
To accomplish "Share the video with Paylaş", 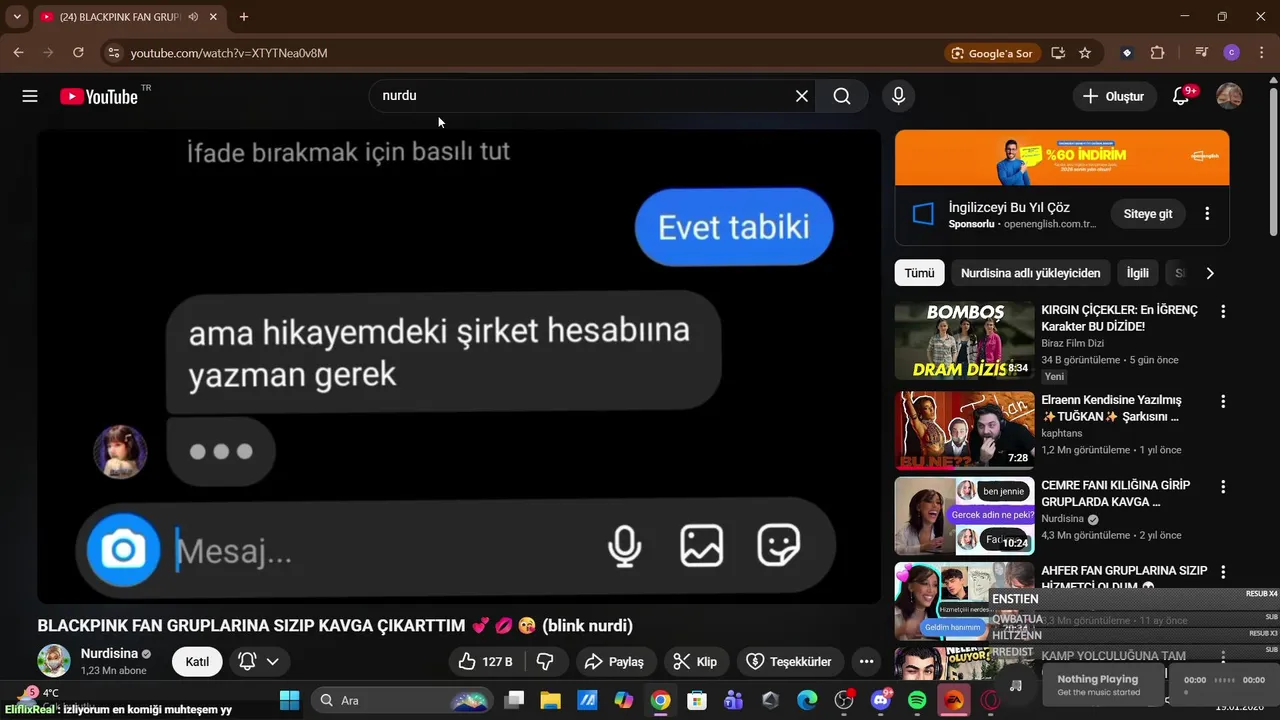I will pyautogui.click(x=614, y=661).
